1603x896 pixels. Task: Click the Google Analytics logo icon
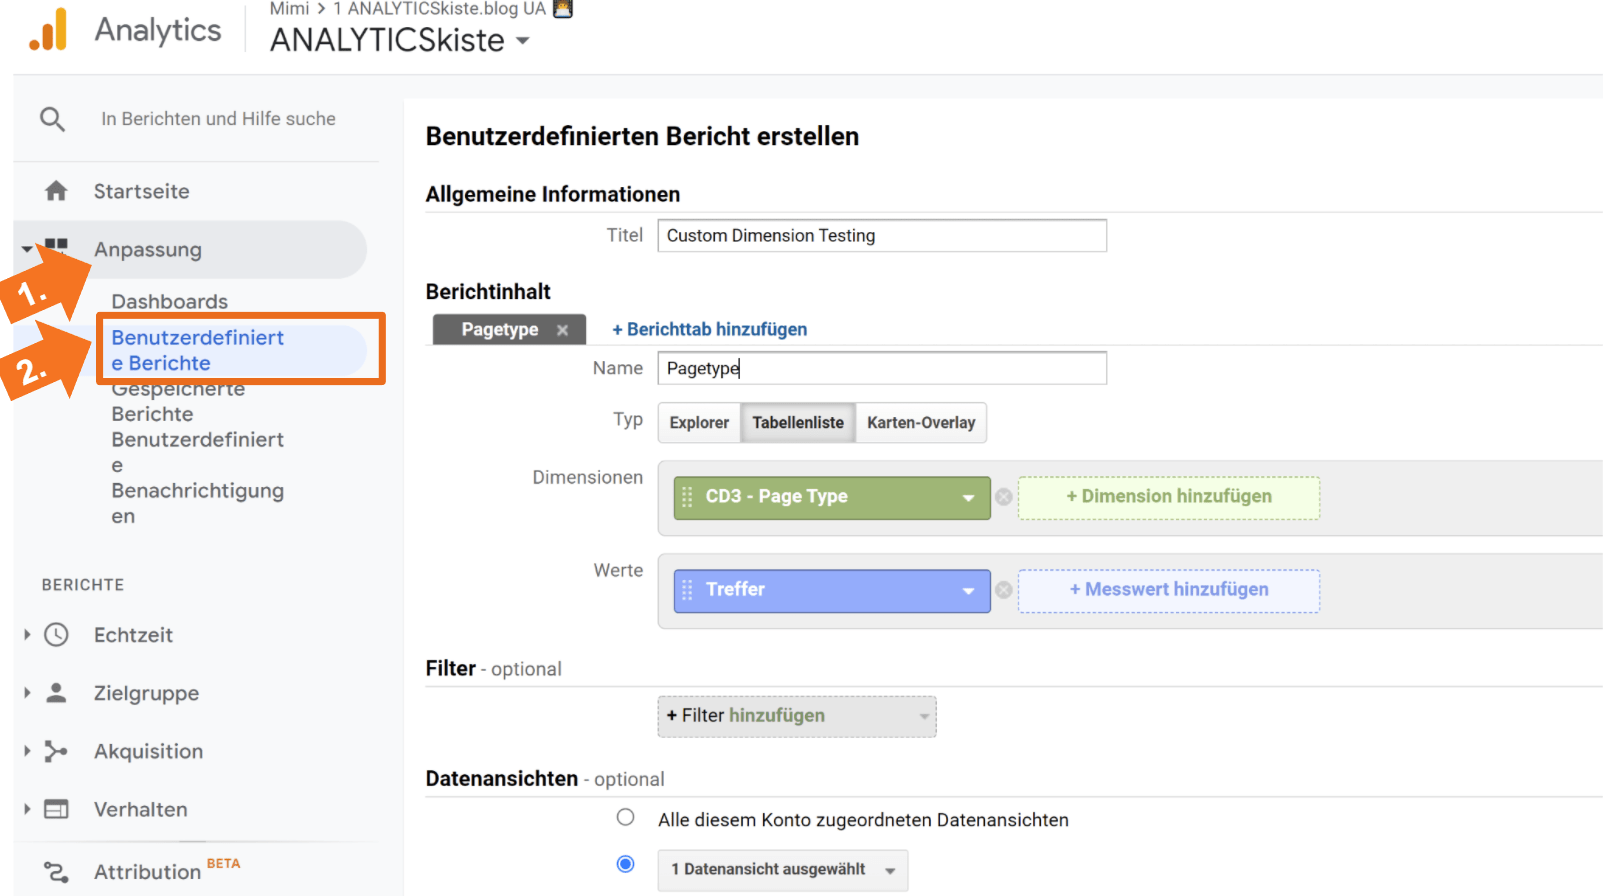coord(48,30)
